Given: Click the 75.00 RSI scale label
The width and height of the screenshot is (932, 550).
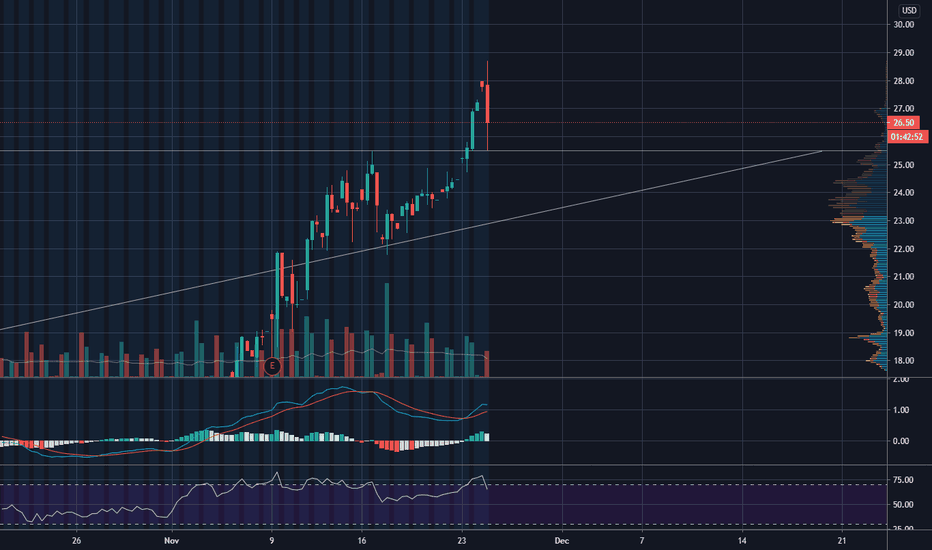Looking at the screenshot, I should [903, 480].
